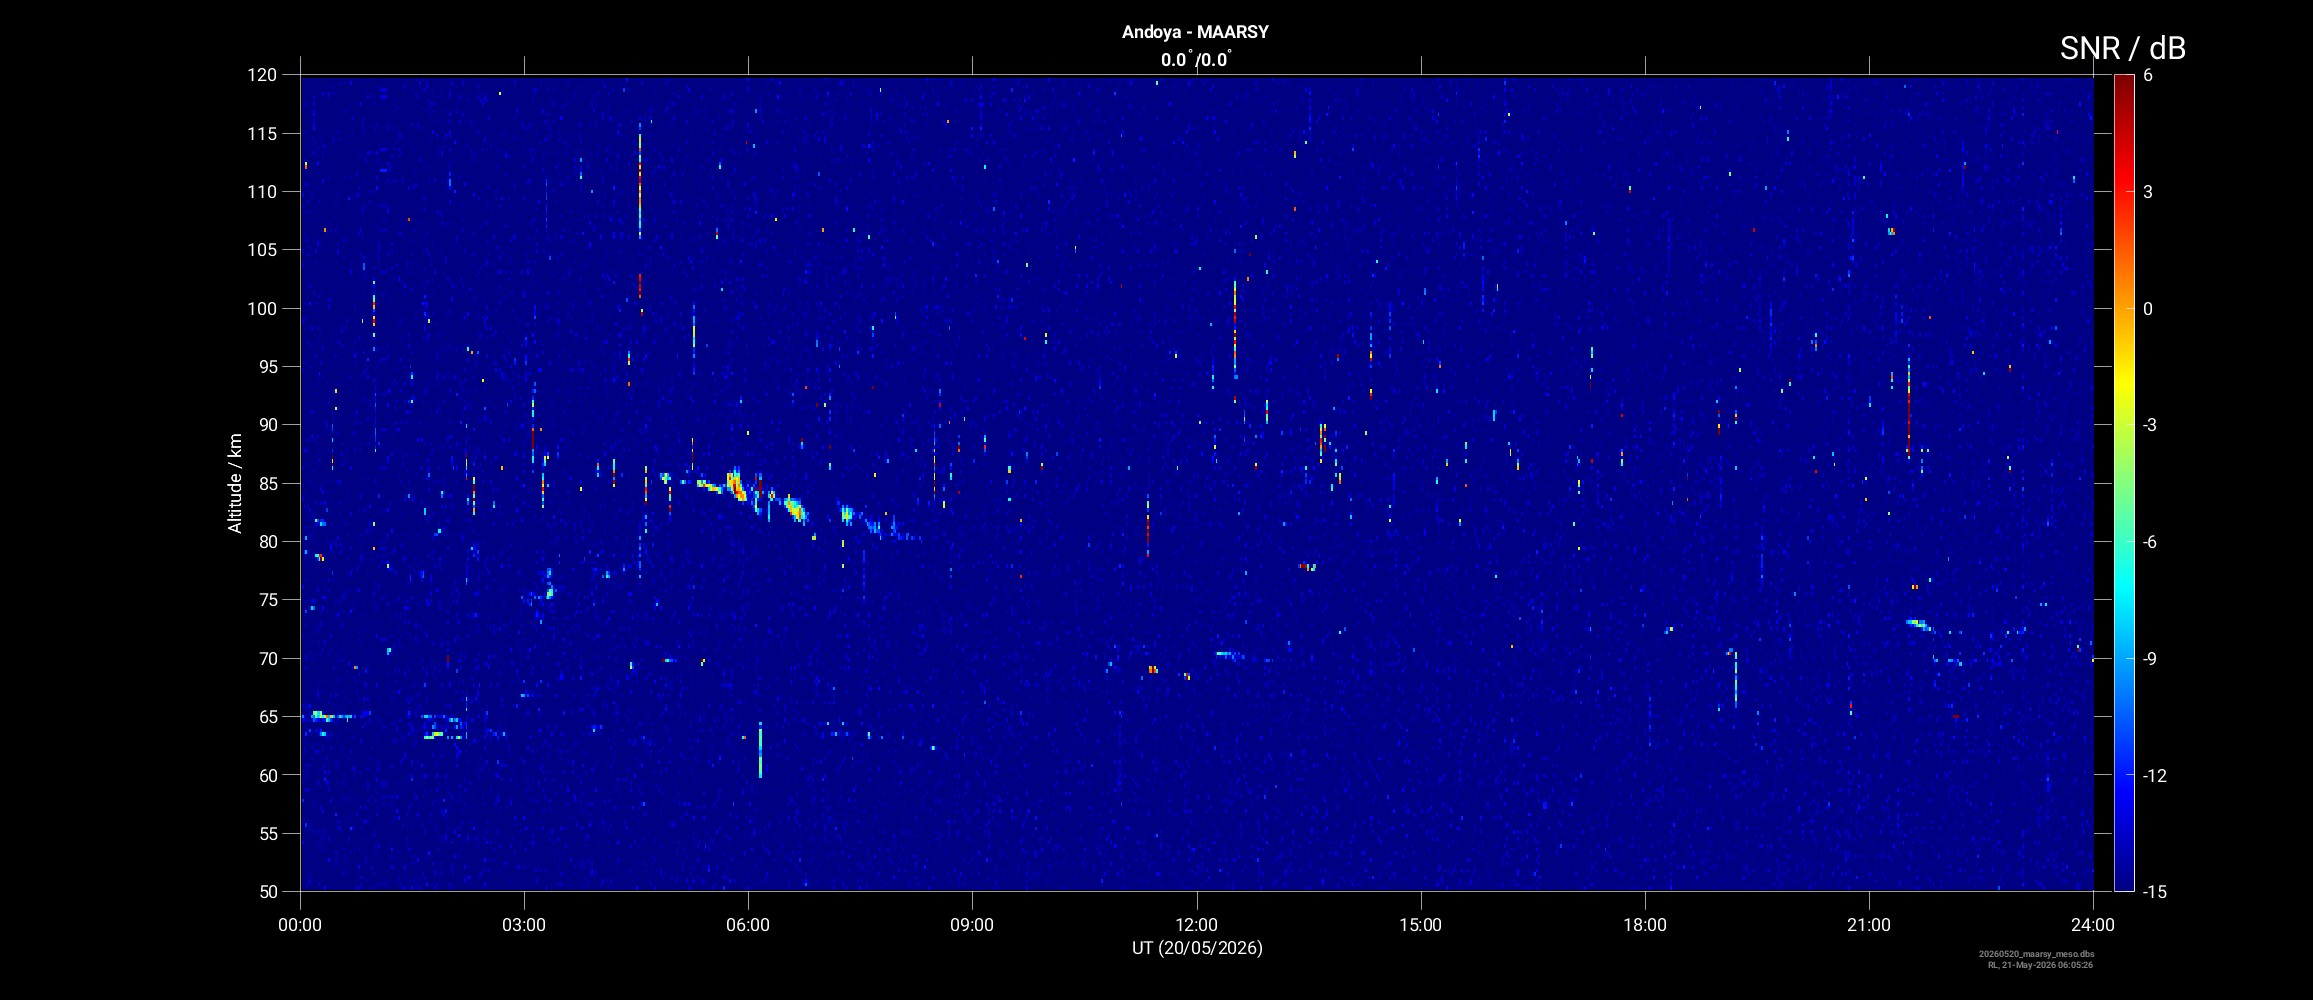Image resolution: width=2313 pixels, height=1000 pixels.
Task: Click the altitude tick label '60'
Action: [267, 775]
